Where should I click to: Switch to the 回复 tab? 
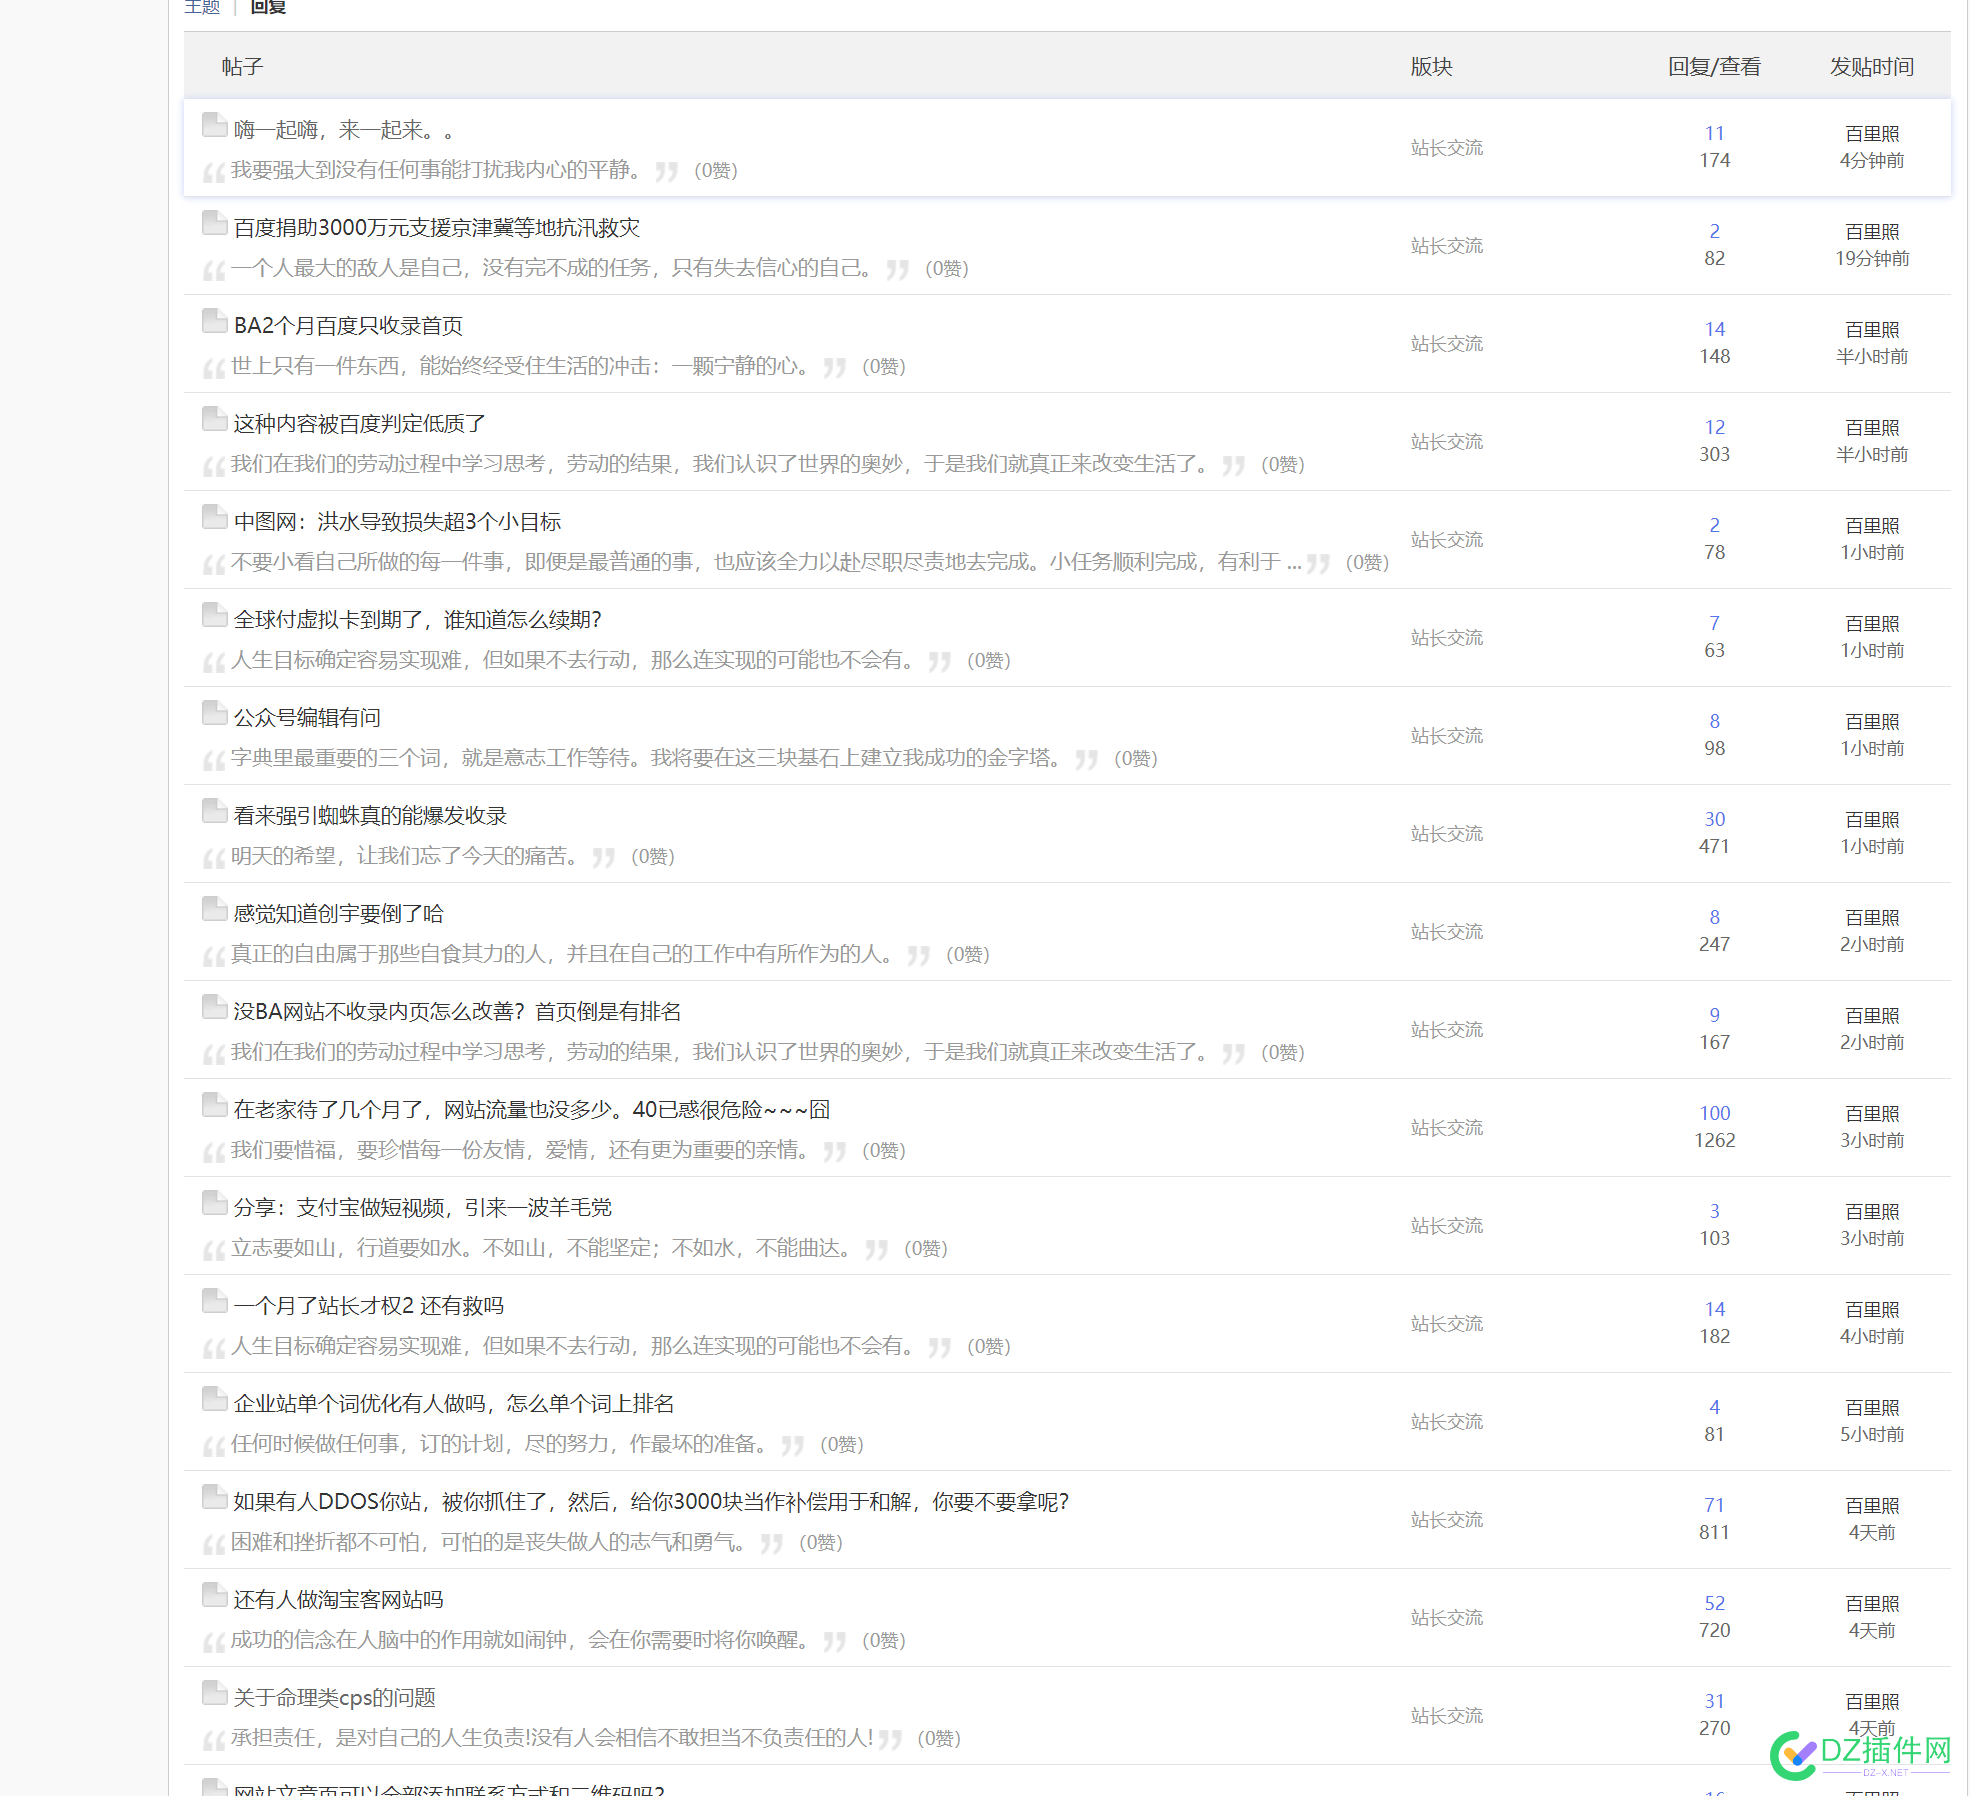coord(268,7)
